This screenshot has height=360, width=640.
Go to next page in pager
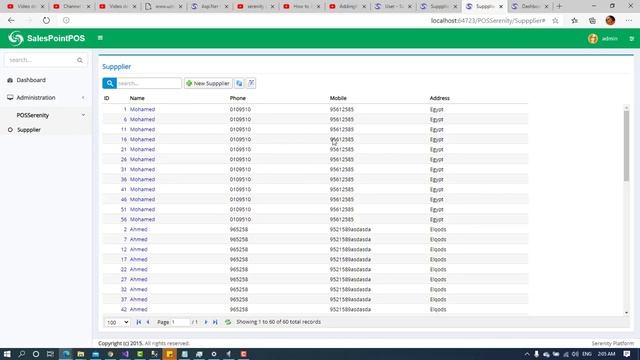click(x=206, y=322)
